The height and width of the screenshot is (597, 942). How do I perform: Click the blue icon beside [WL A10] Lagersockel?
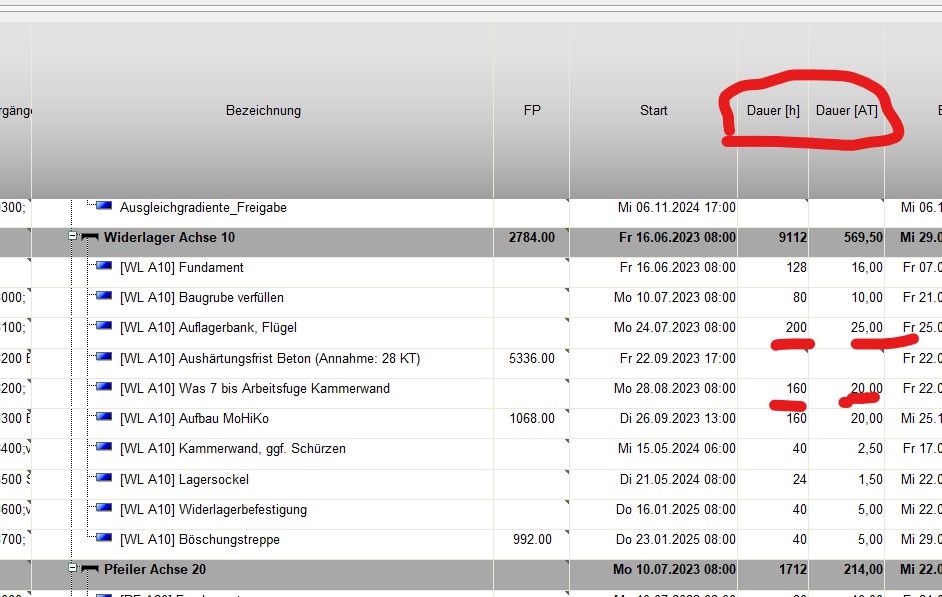(104, 479)
